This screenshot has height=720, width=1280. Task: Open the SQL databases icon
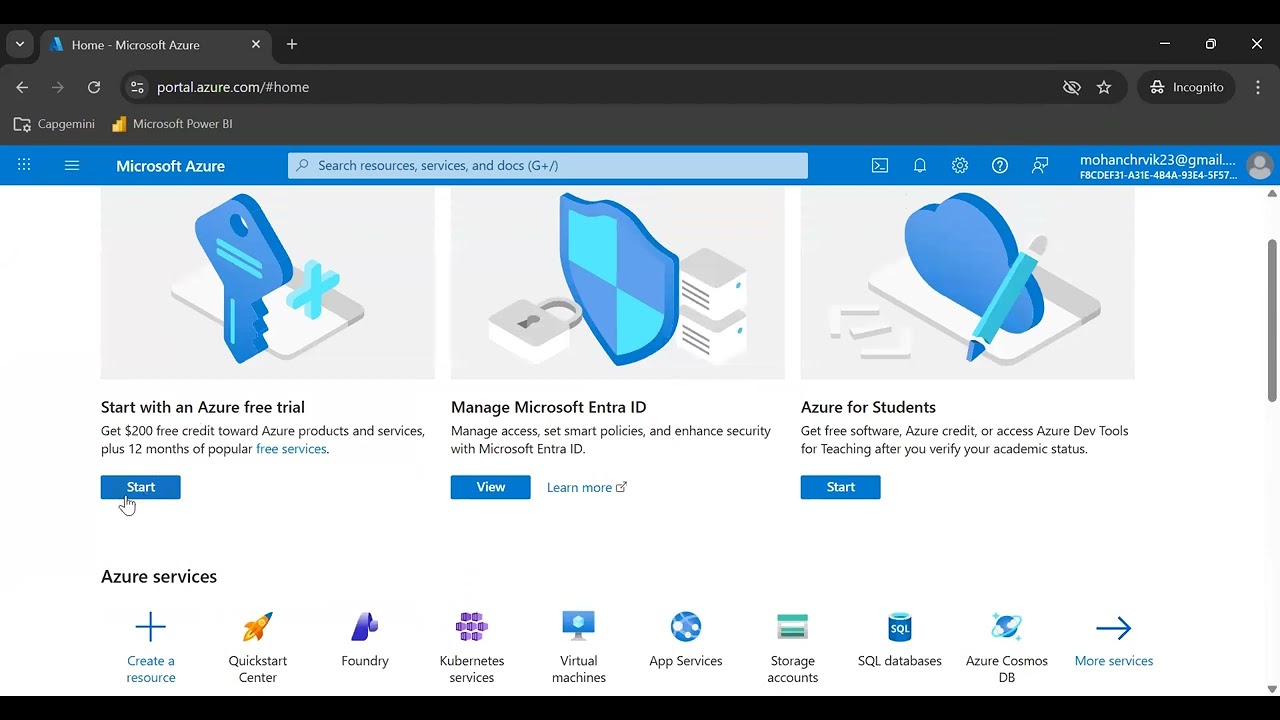(x=900, y=627)
